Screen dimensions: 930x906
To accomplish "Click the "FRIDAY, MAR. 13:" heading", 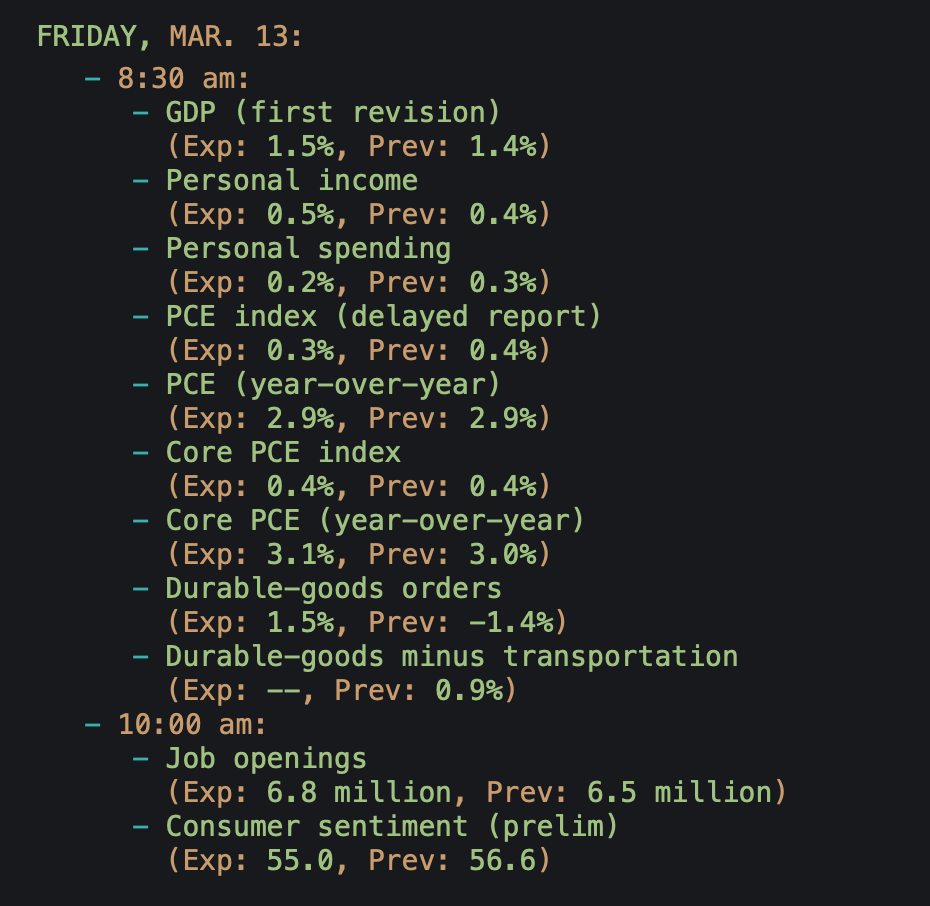I will 170,37.
